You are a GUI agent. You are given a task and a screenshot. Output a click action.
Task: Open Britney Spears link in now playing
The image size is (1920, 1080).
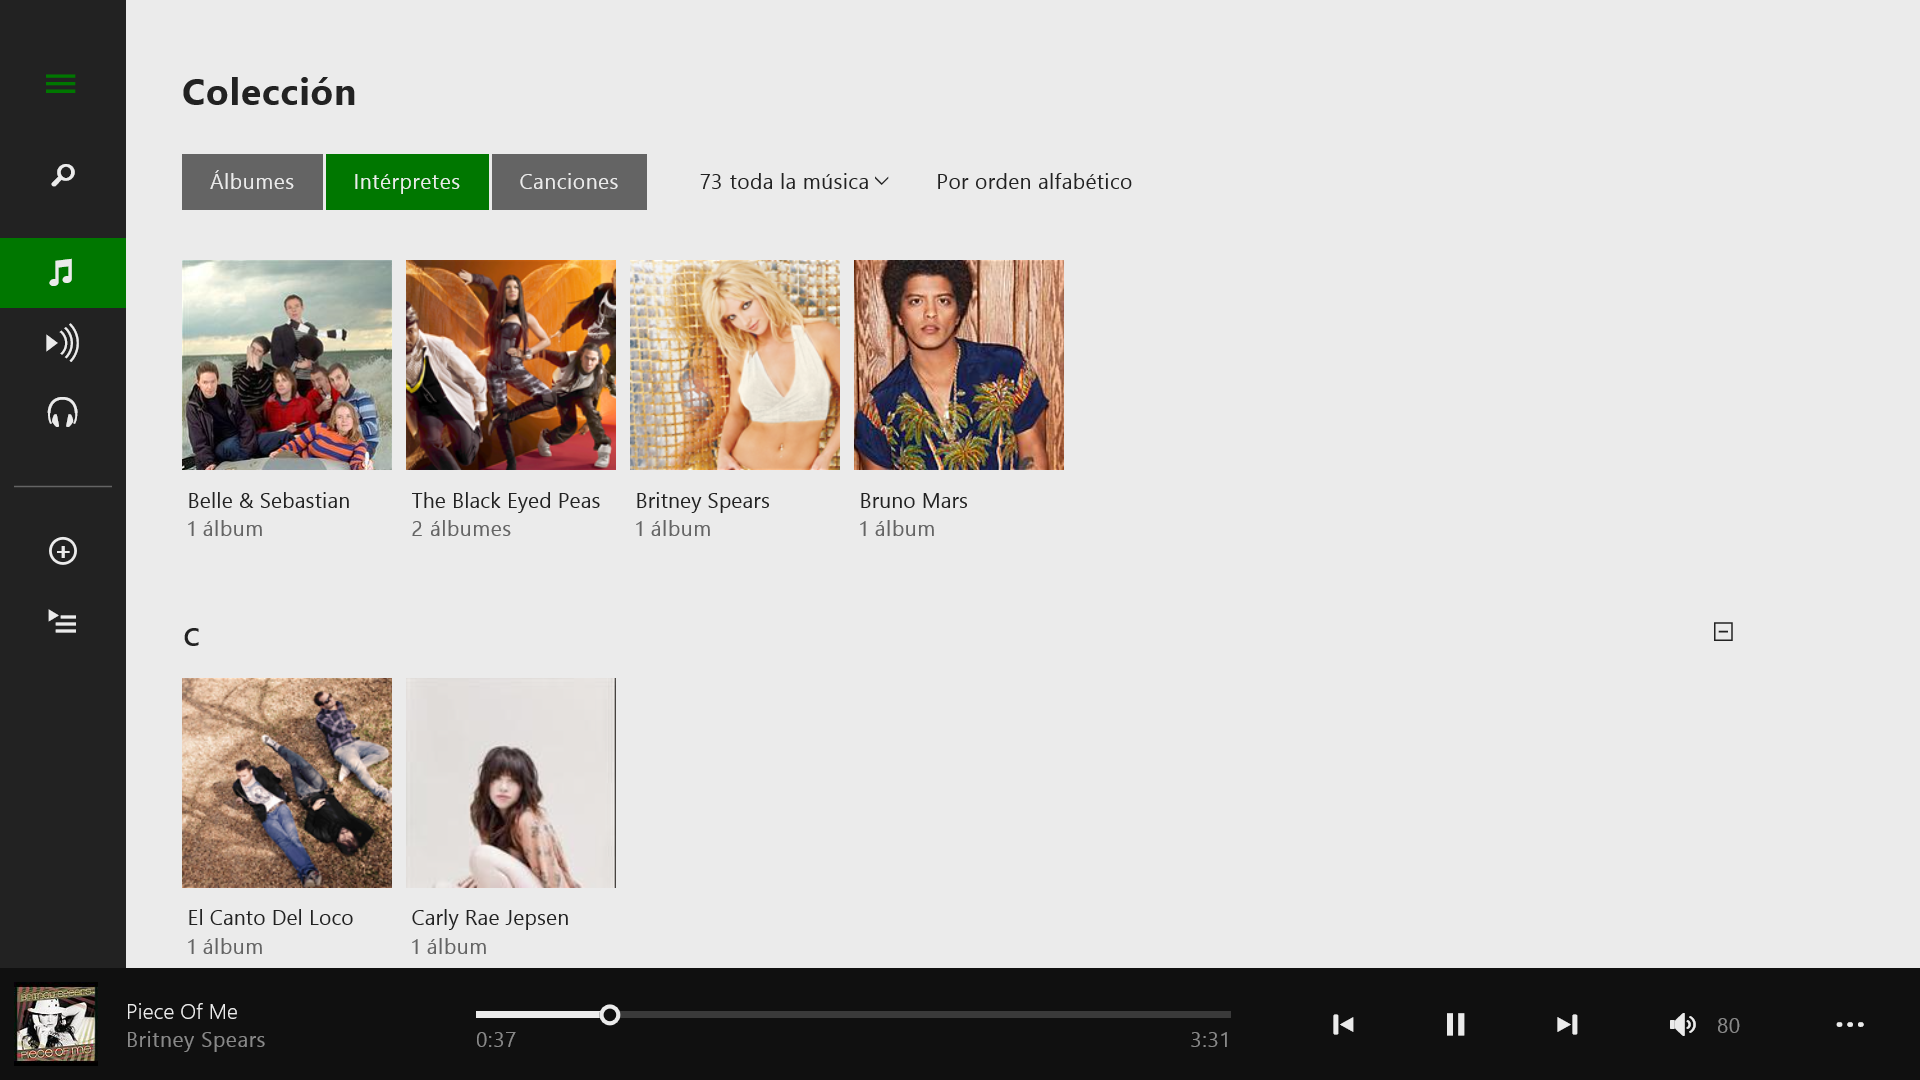tap(195, 1040)
